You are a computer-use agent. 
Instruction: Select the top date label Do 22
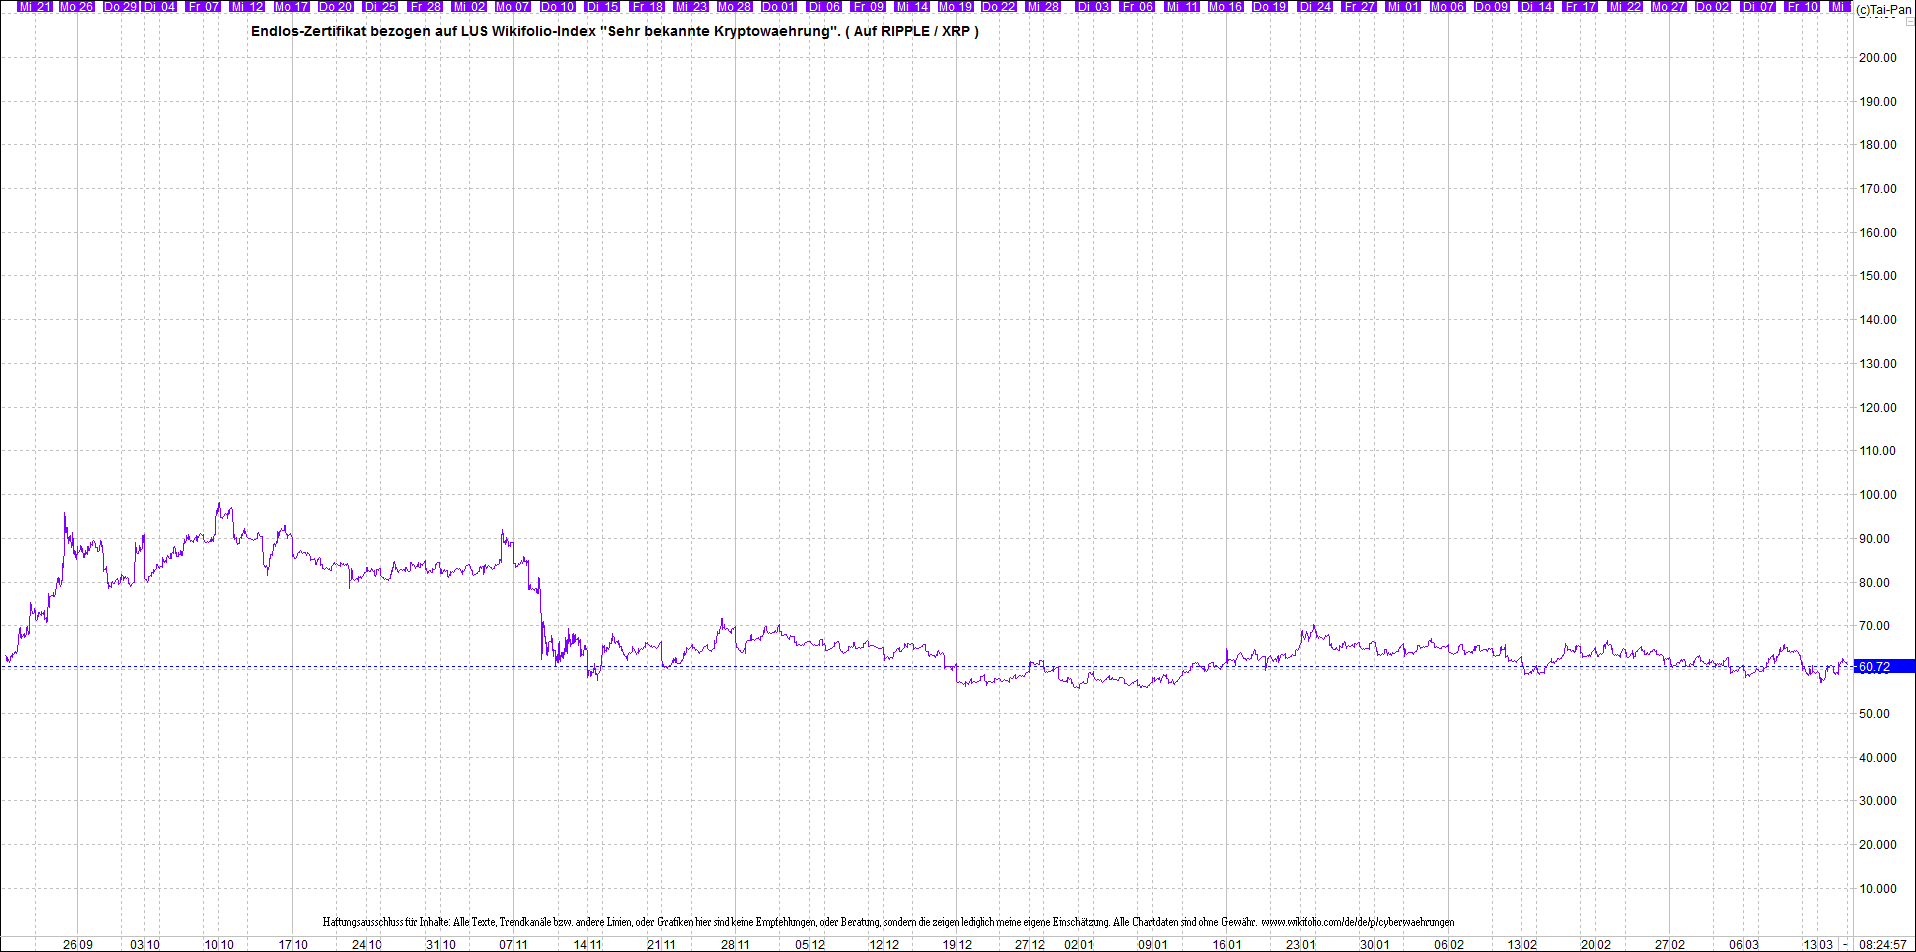[999, 6]
